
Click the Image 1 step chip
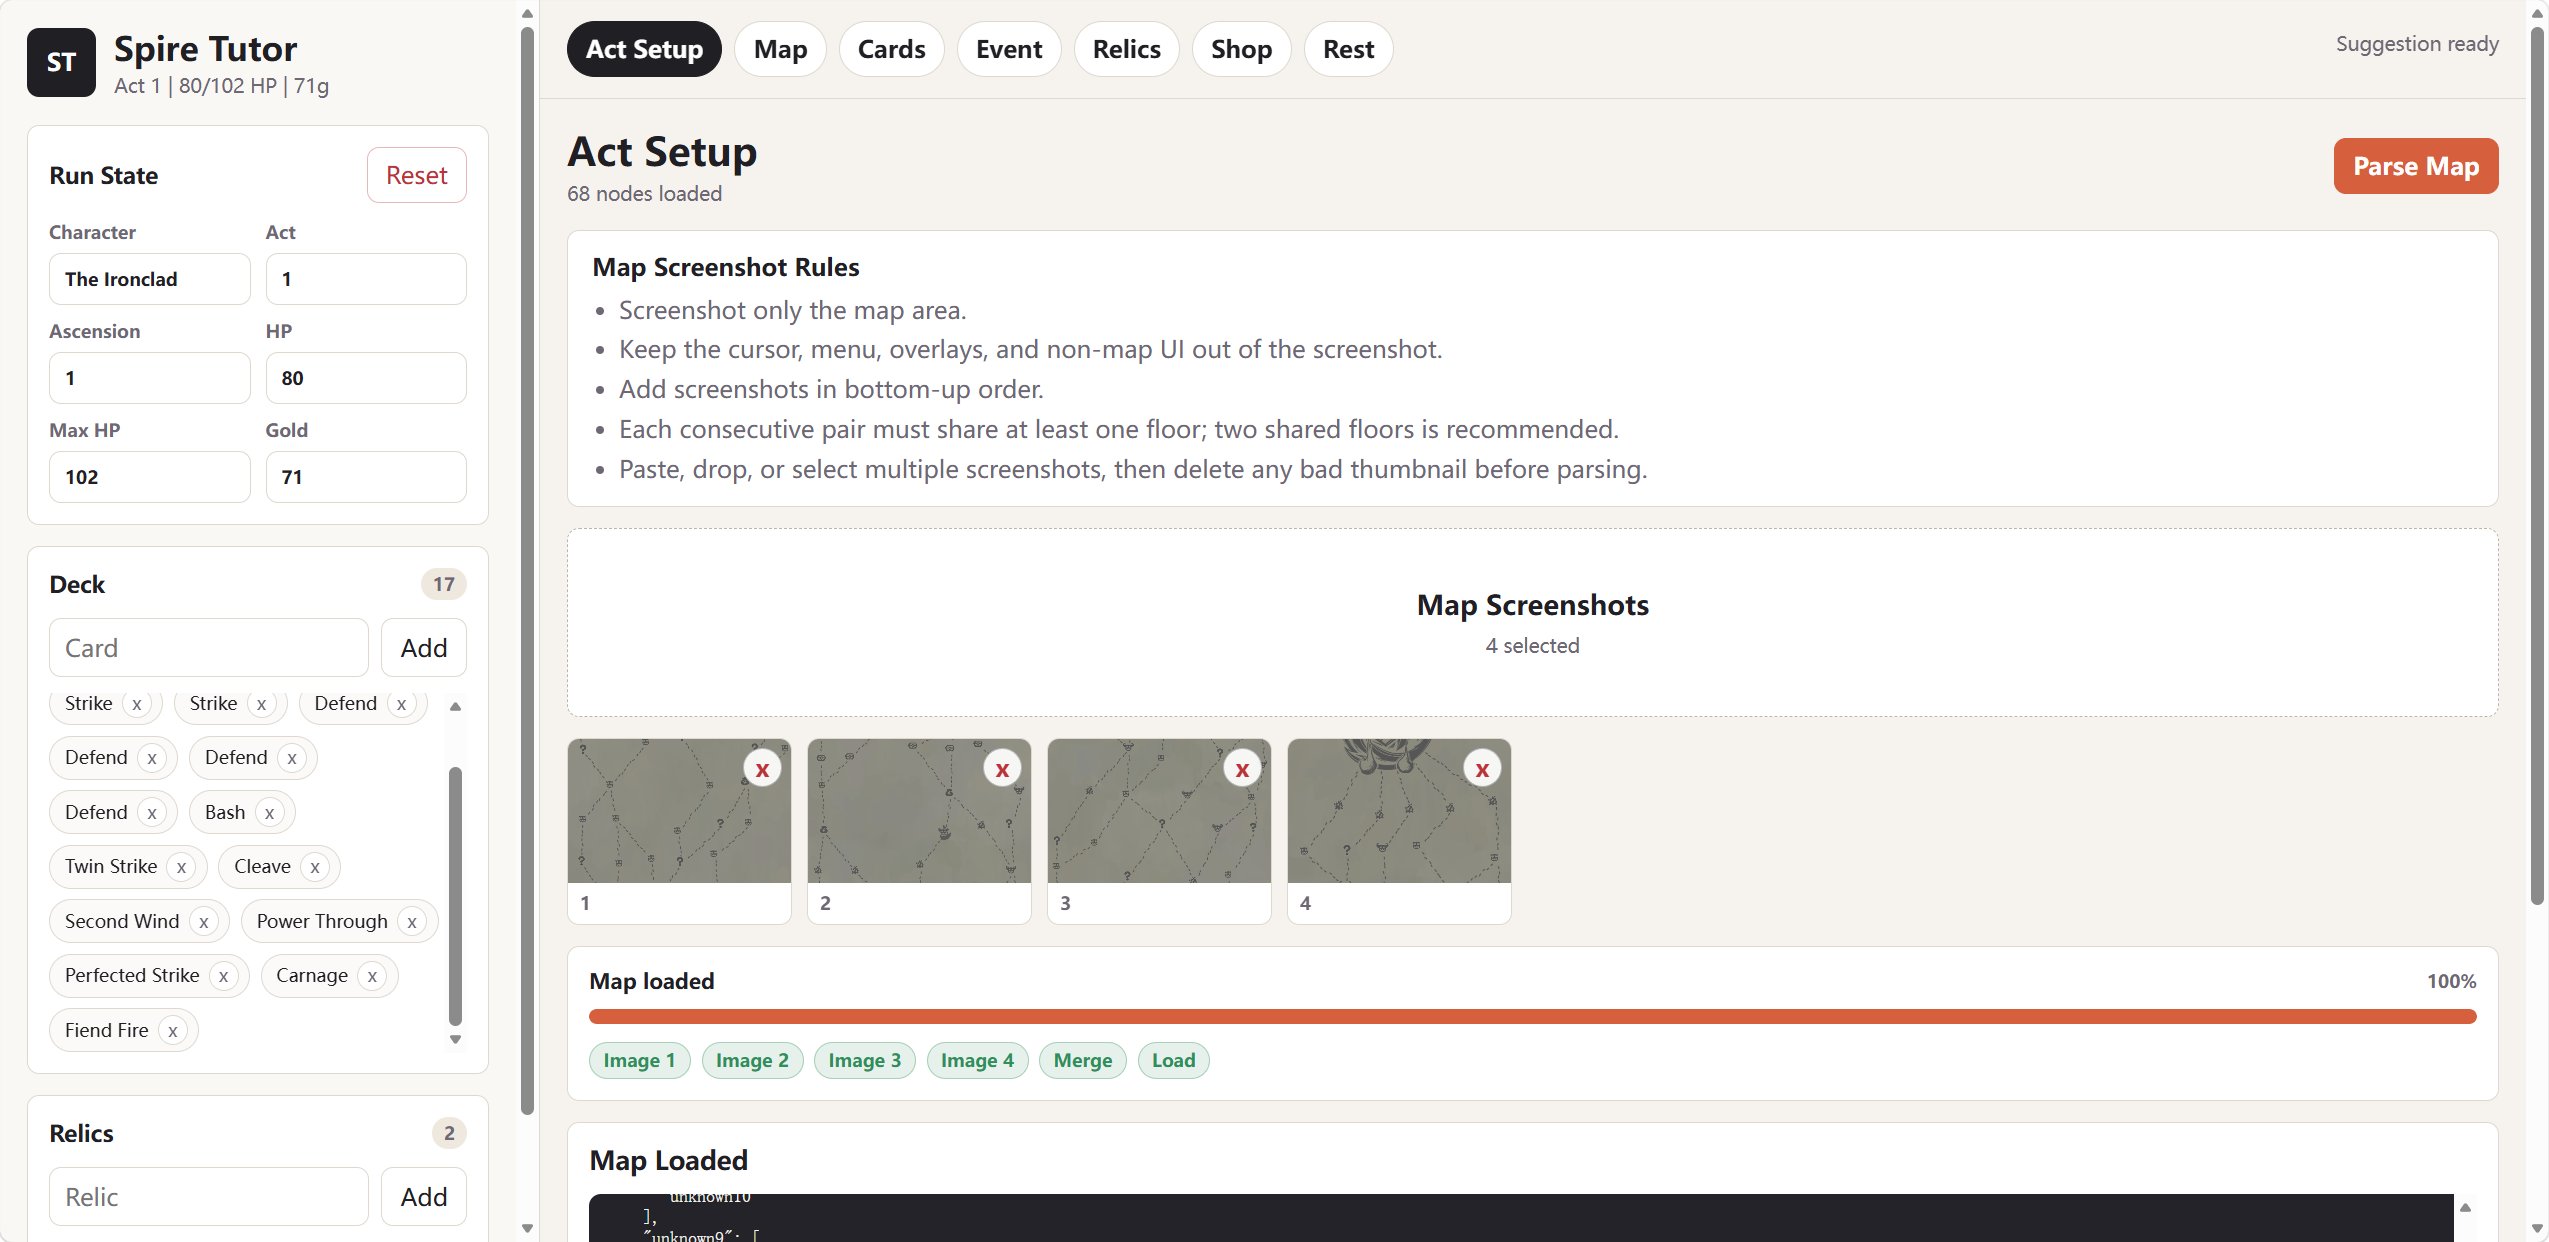point(640,1061)
